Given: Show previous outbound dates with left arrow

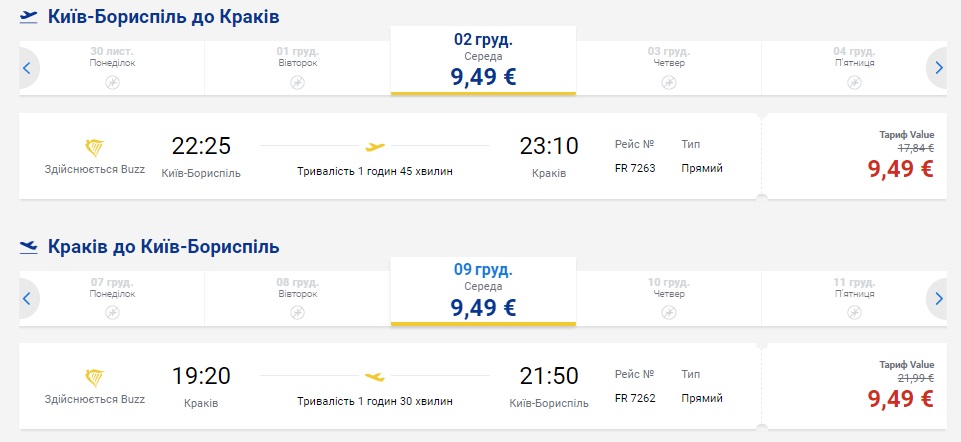Looking at the screenshot, I should [28, 68].
